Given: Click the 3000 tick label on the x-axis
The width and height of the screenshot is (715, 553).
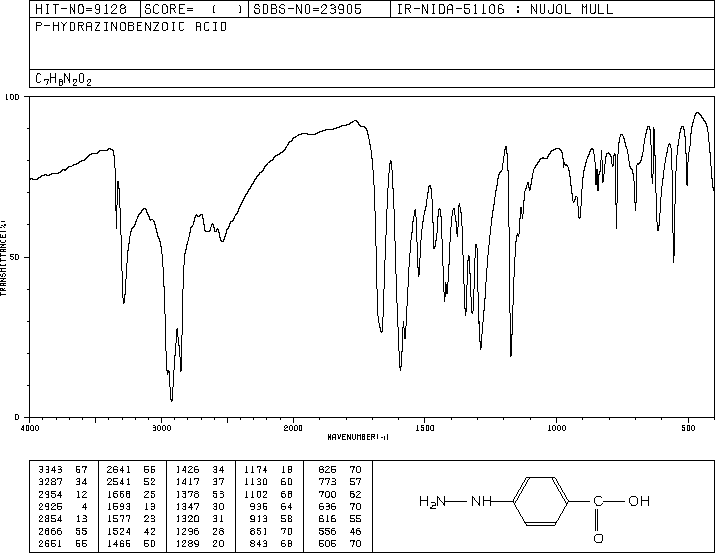Looking at the screenshot, I should (x=161, y=428).
